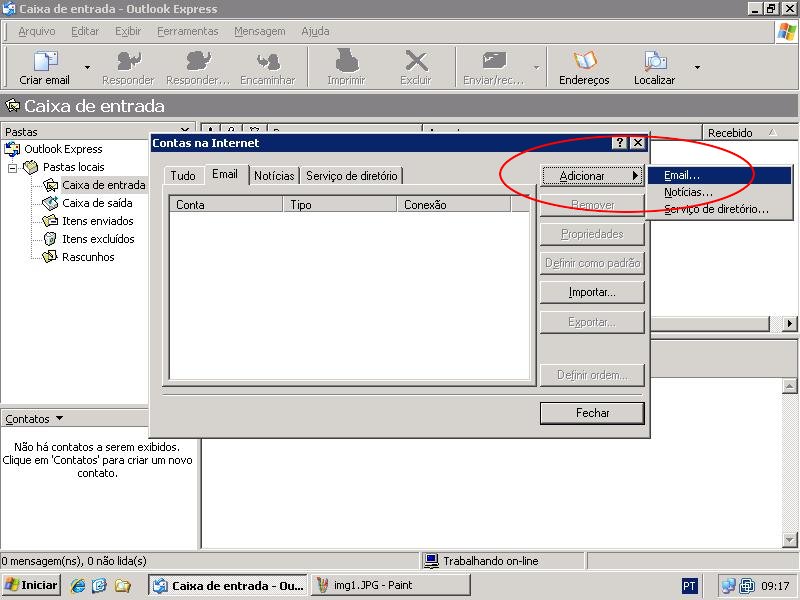
Task: Click the Excluir X icon
Action: pos(416,61)
